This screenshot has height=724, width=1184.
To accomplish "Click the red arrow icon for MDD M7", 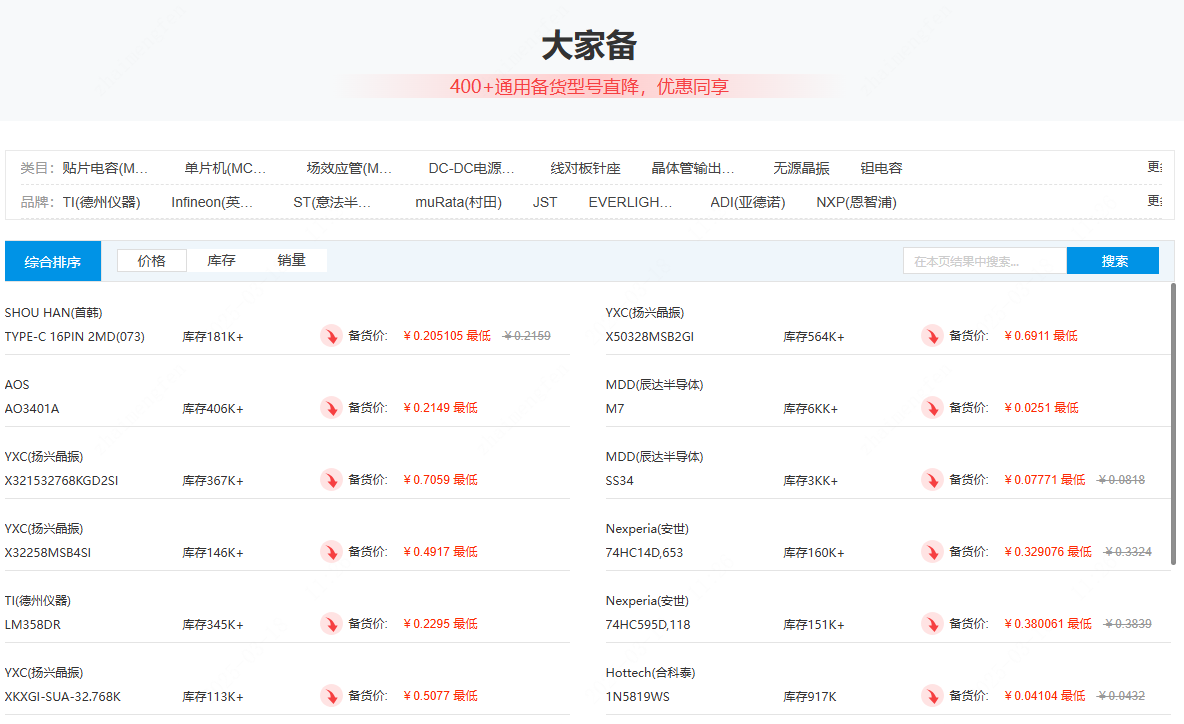I will [x=932, y=408].
